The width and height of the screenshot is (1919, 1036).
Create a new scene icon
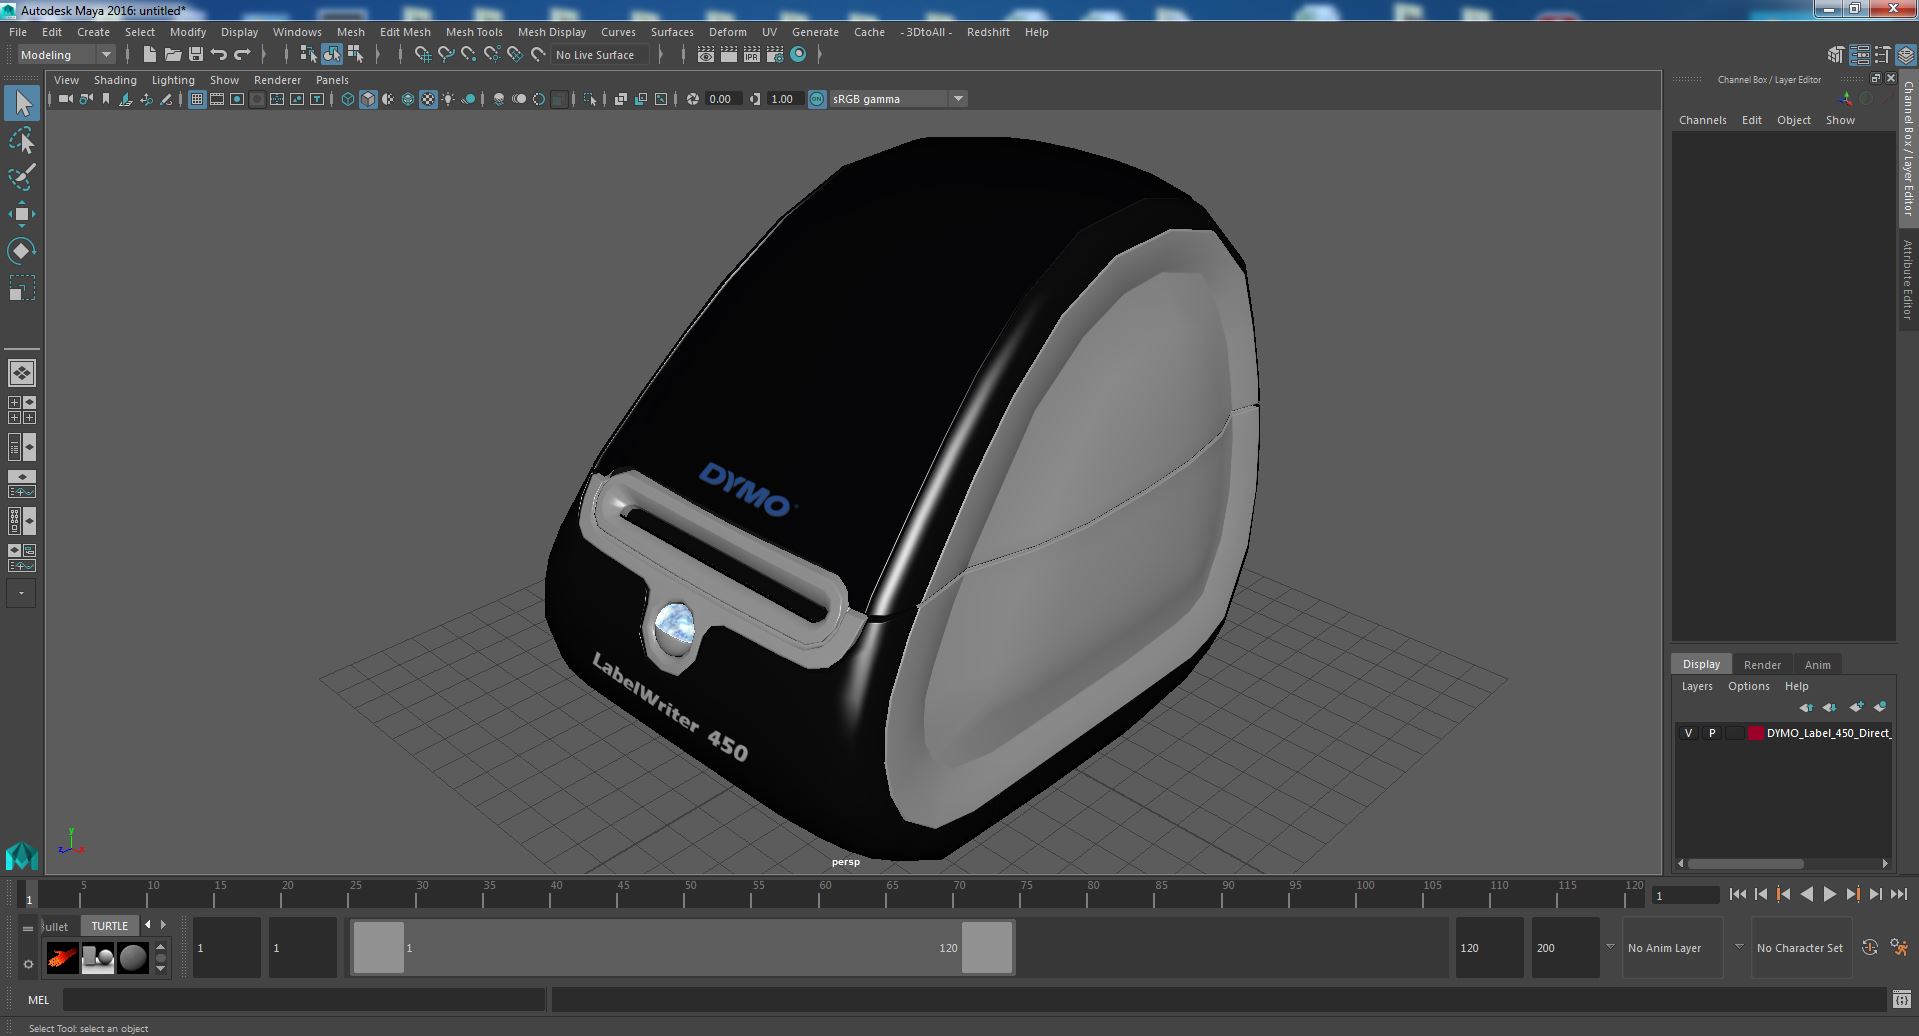150,55
